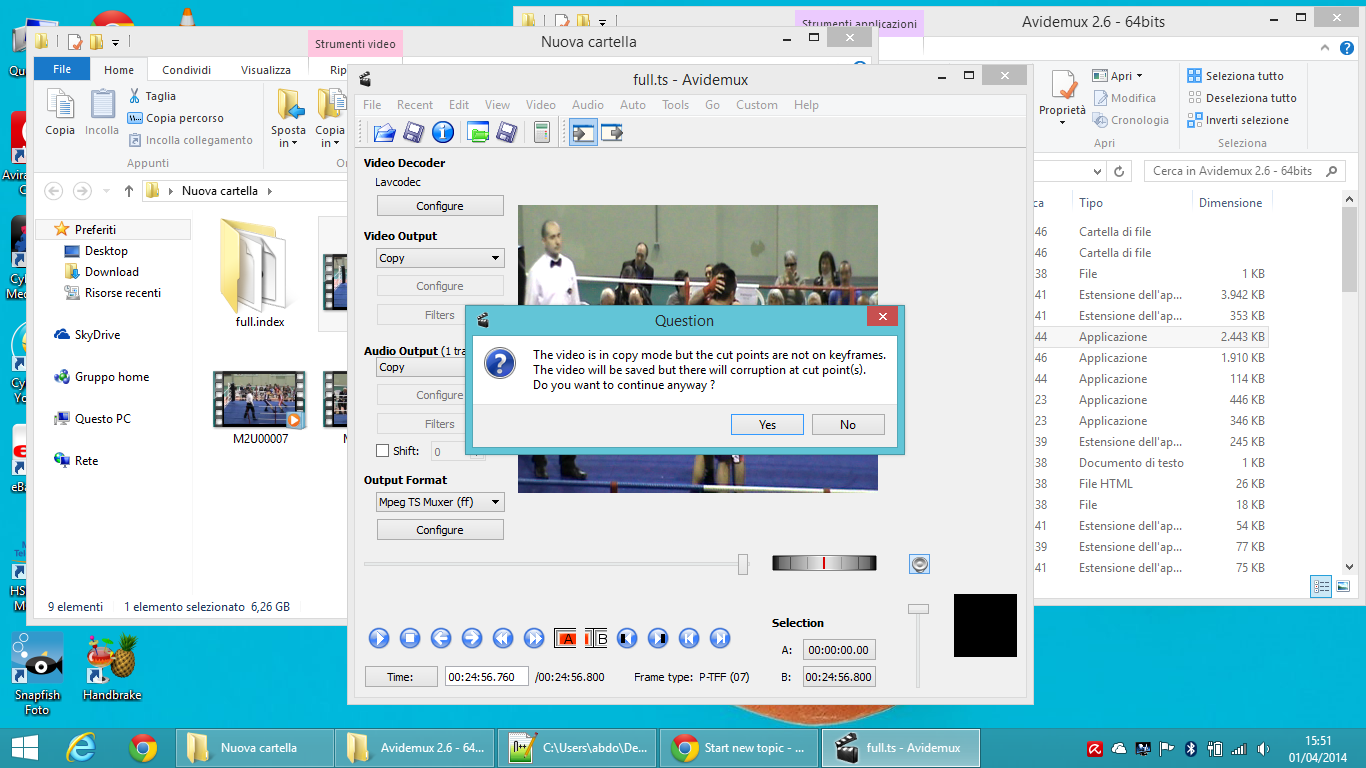Switch to the Visualizza ribbon tab
The image size is (1366, 768).
click(266, 70)
